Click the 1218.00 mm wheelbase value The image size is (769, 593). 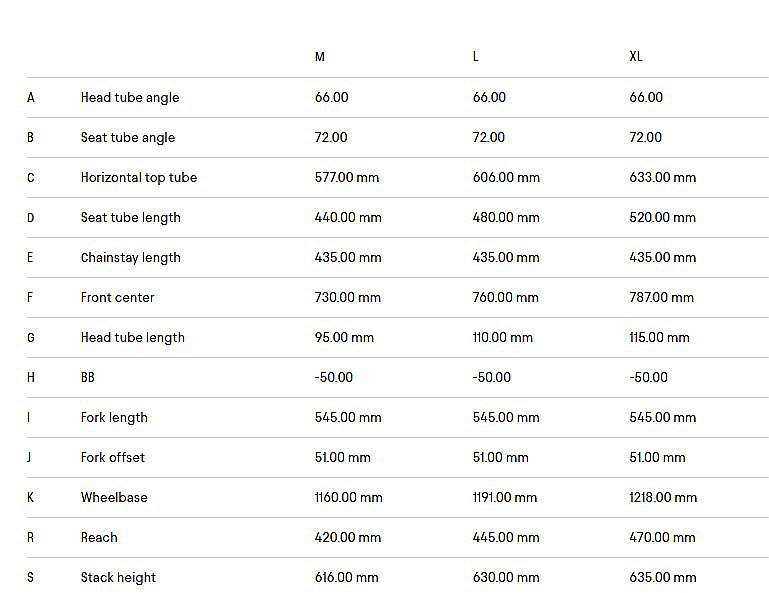pyautogui.click(x=664, y=497)
